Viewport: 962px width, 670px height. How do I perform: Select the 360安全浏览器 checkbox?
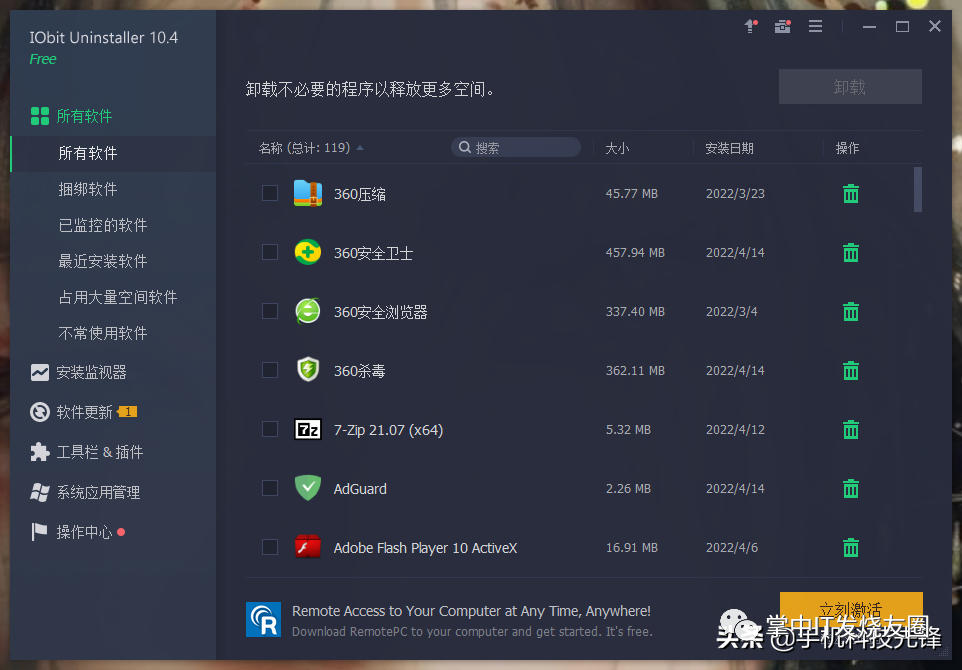270,311
